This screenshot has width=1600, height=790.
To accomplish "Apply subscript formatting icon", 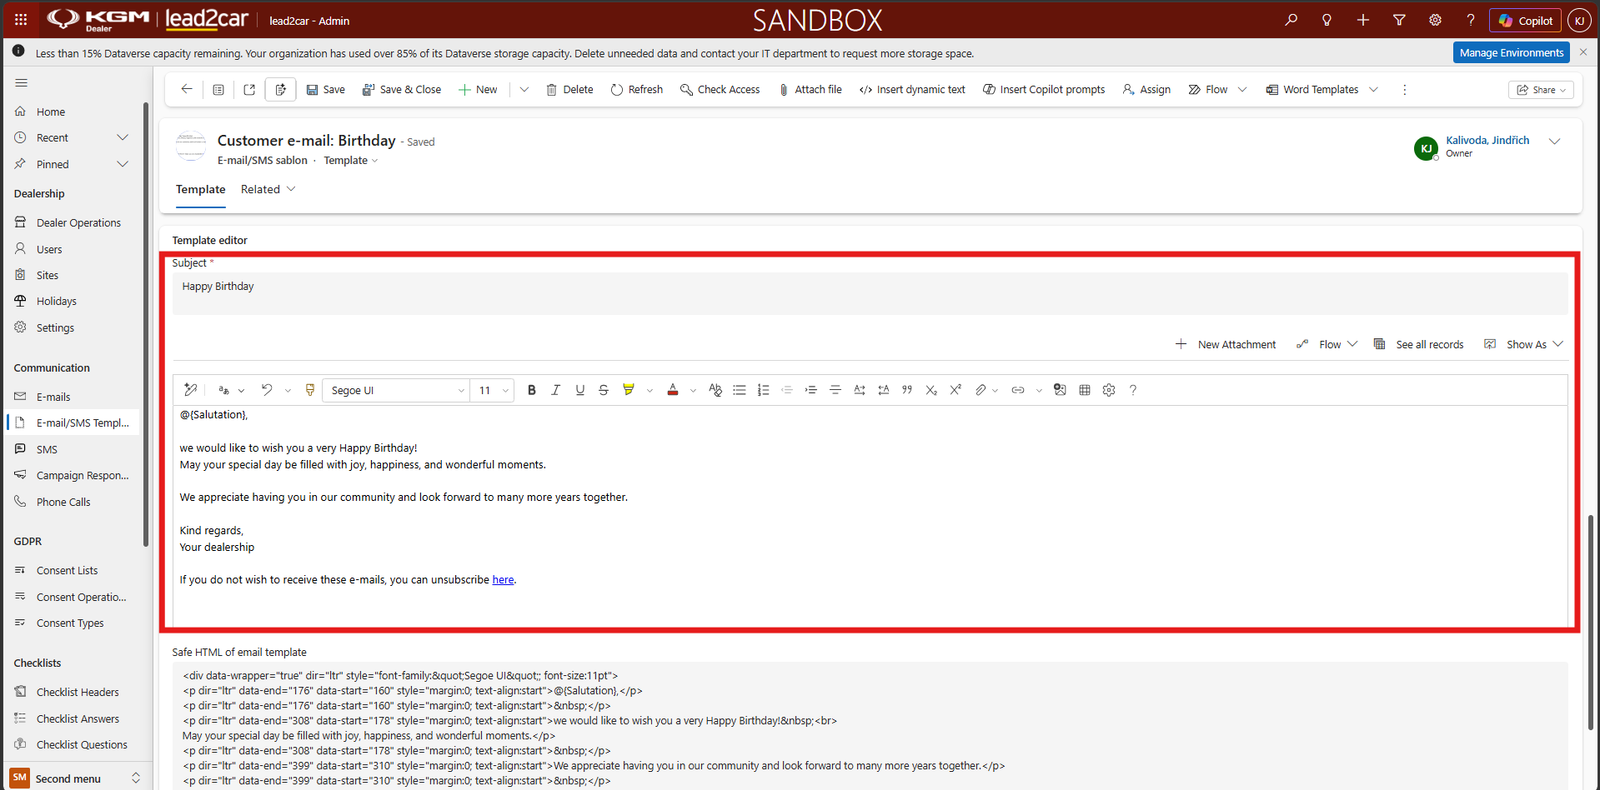I will click(x=931, y=390).
